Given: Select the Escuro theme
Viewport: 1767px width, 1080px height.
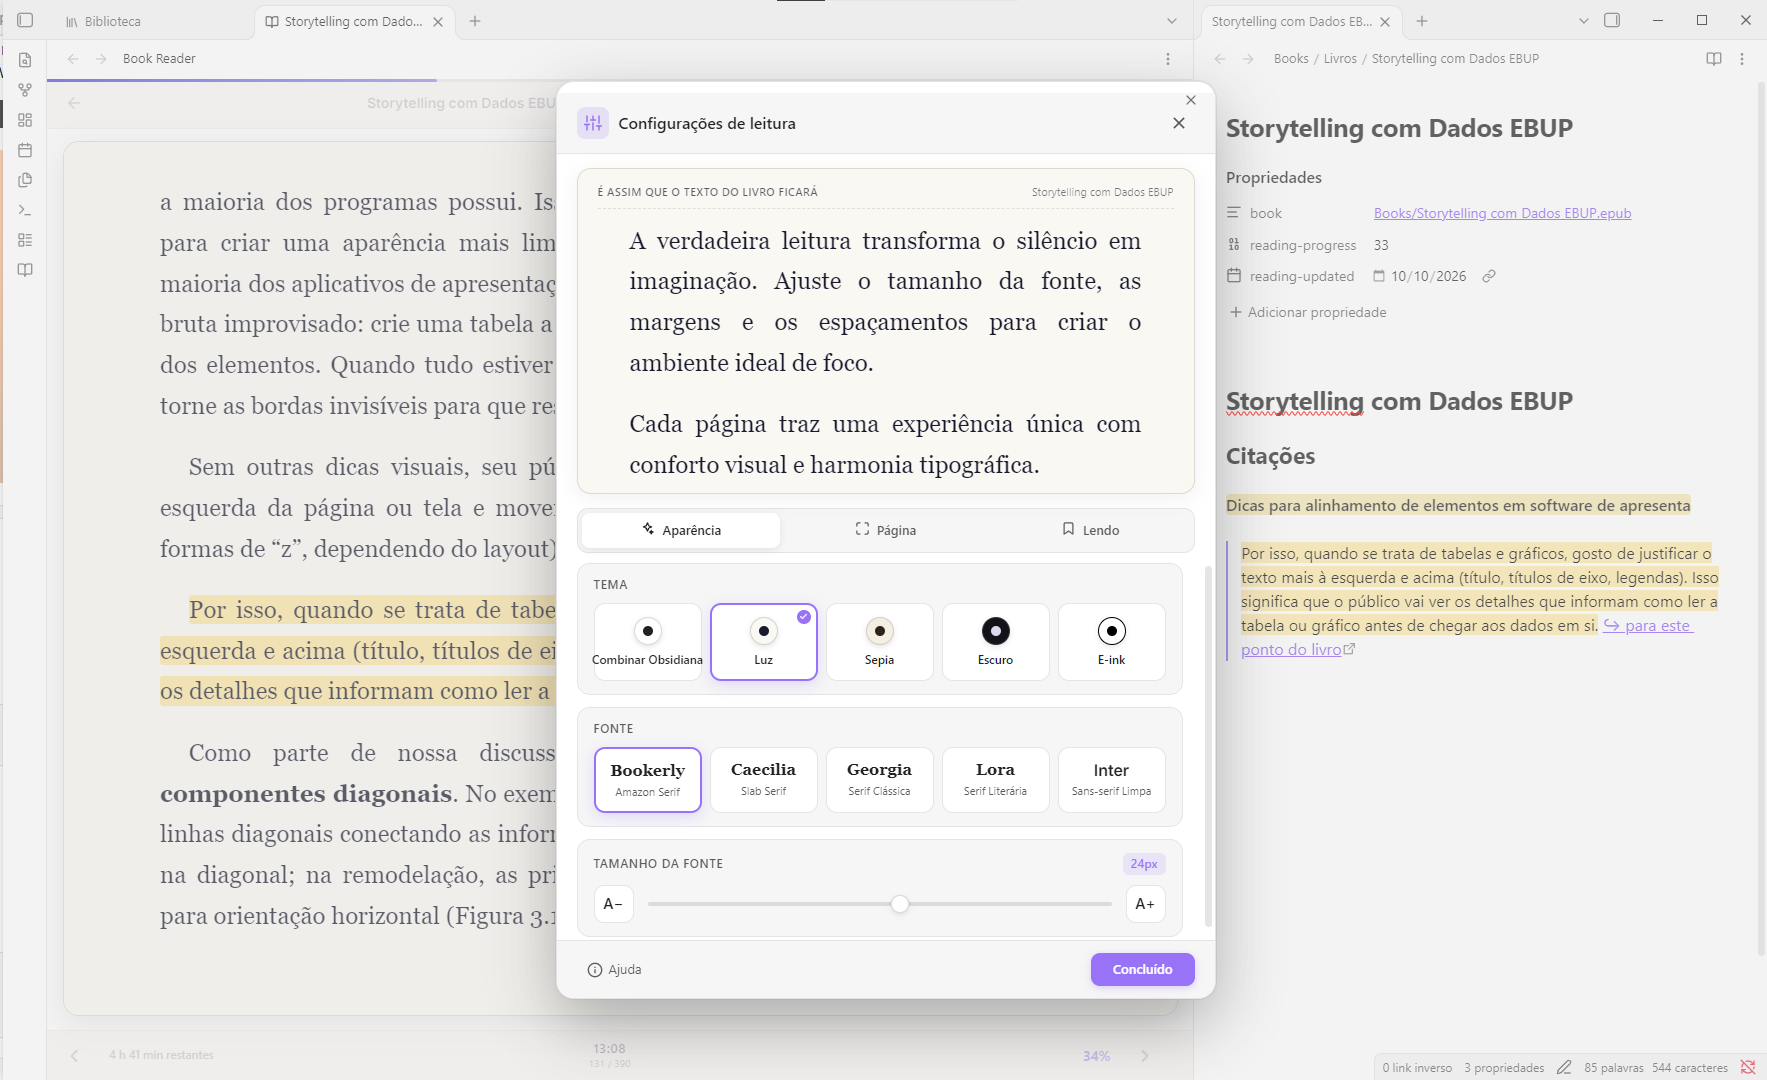Looking at the screenshot, I should coord(996,642).
